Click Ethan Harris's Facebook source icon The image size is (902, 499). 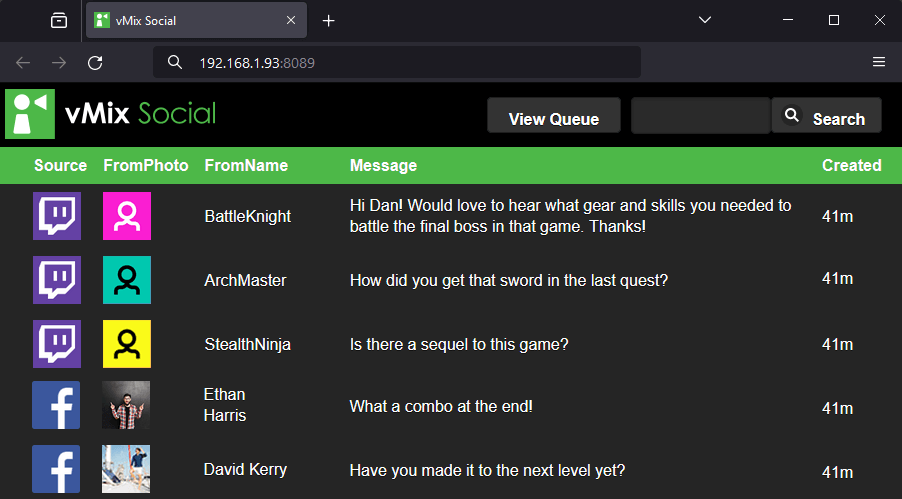pos(56,406)
